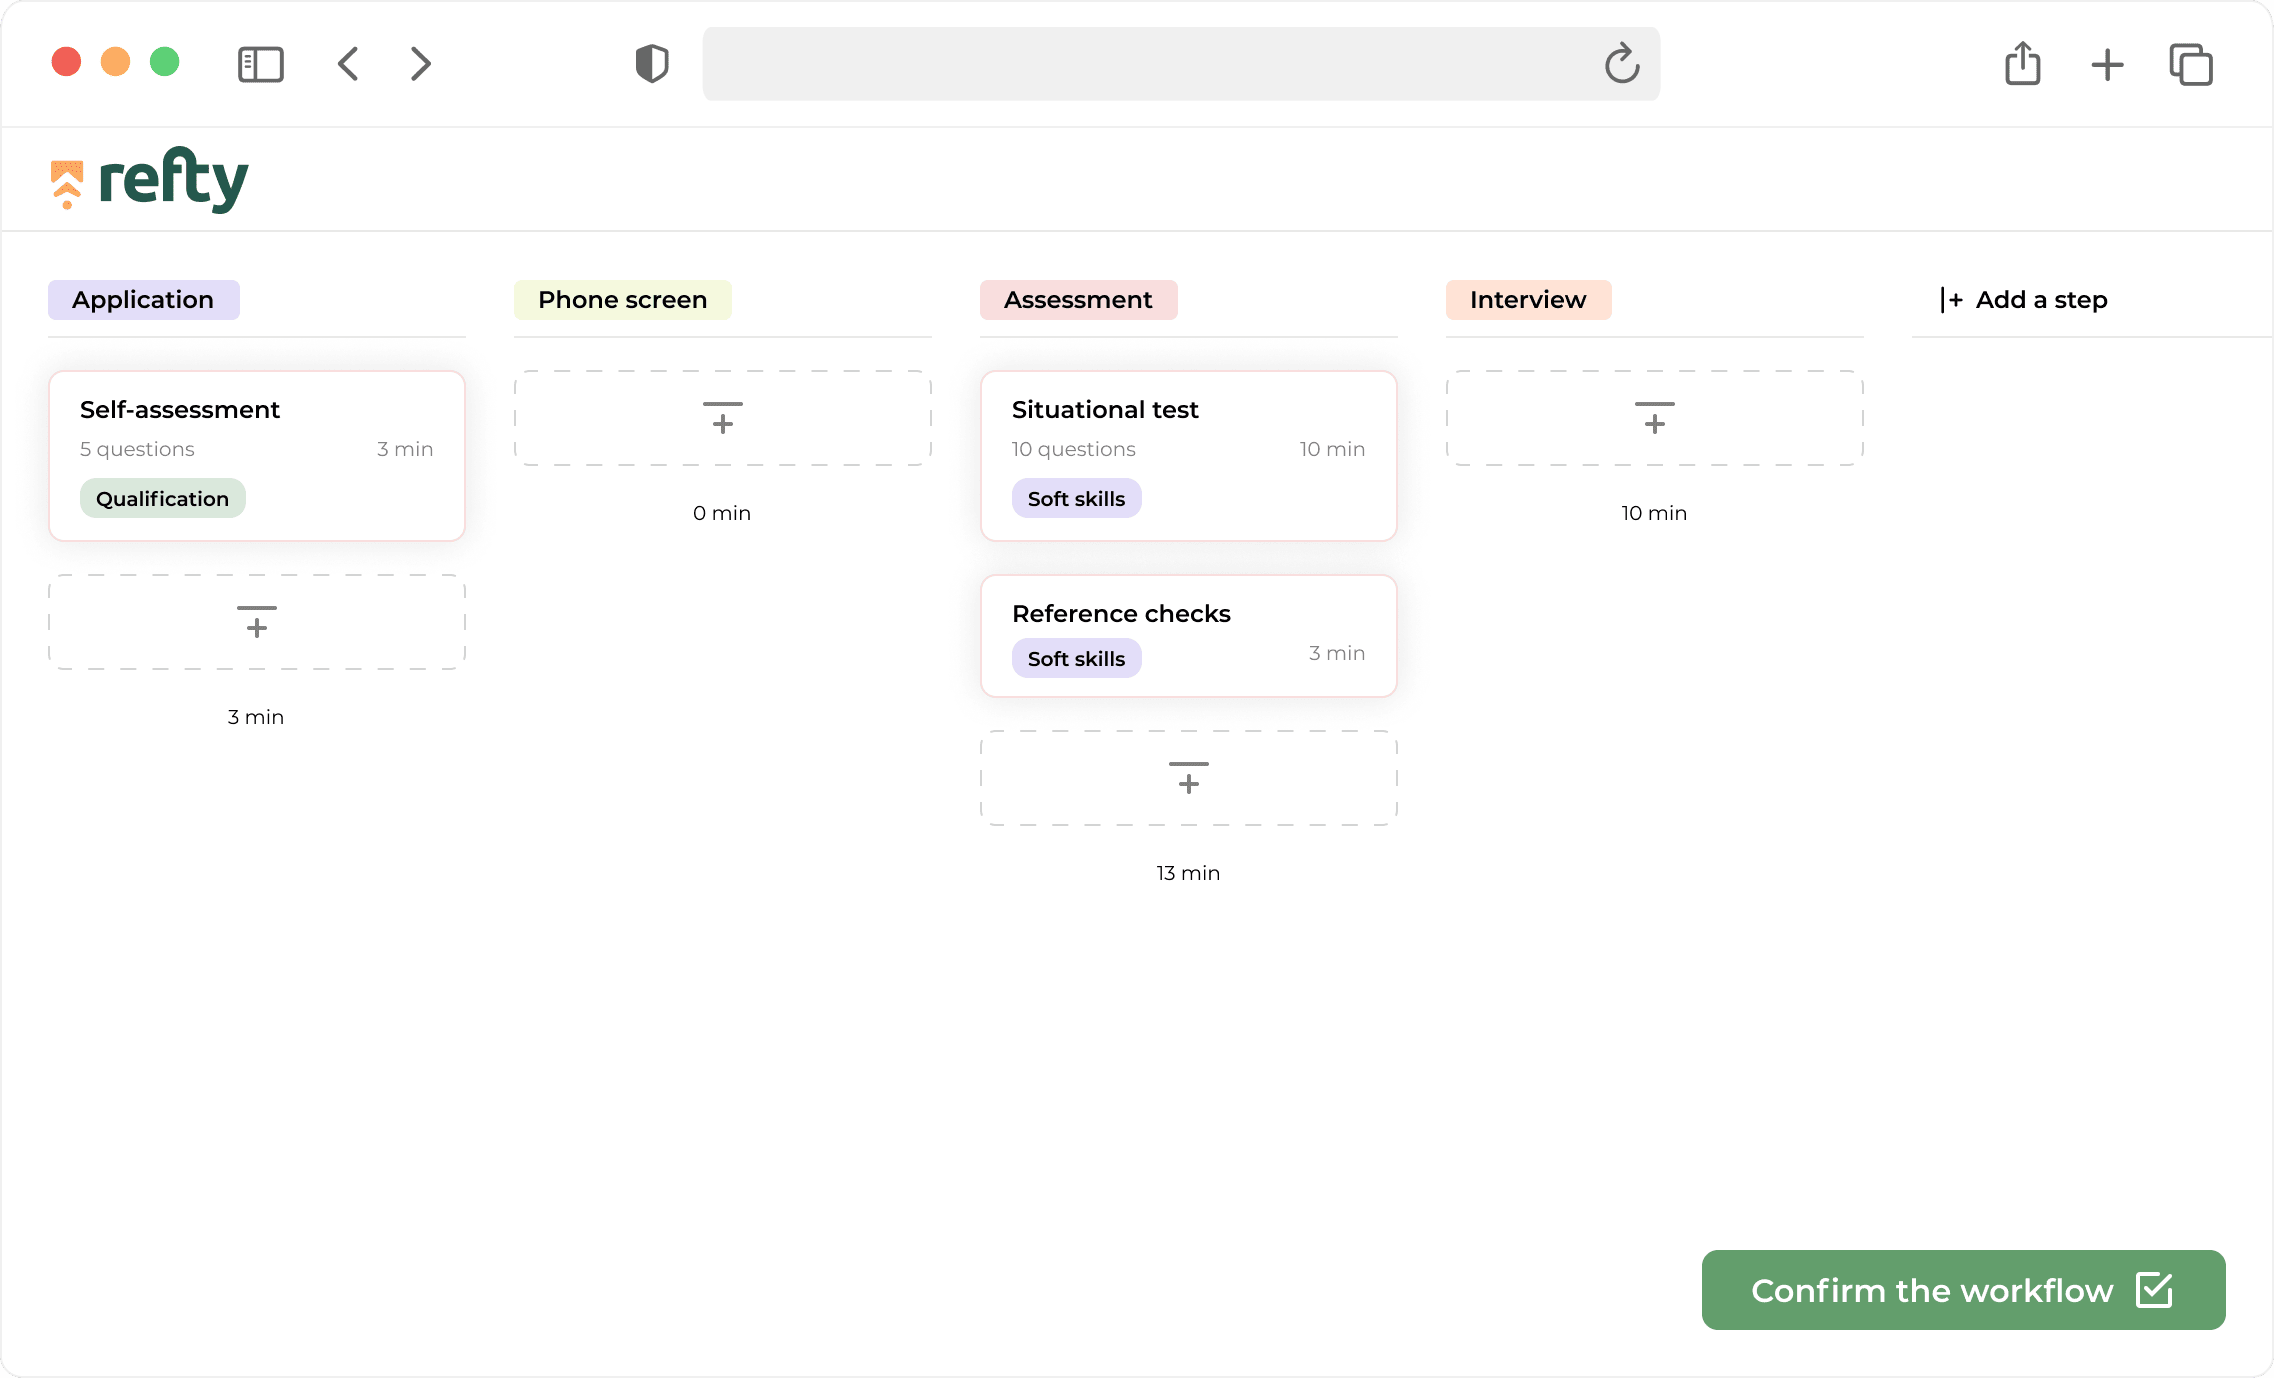This screenshot has height=1378, width=2274.
Task: Click Soft skills tag on Situational test
Action: 1076,498
